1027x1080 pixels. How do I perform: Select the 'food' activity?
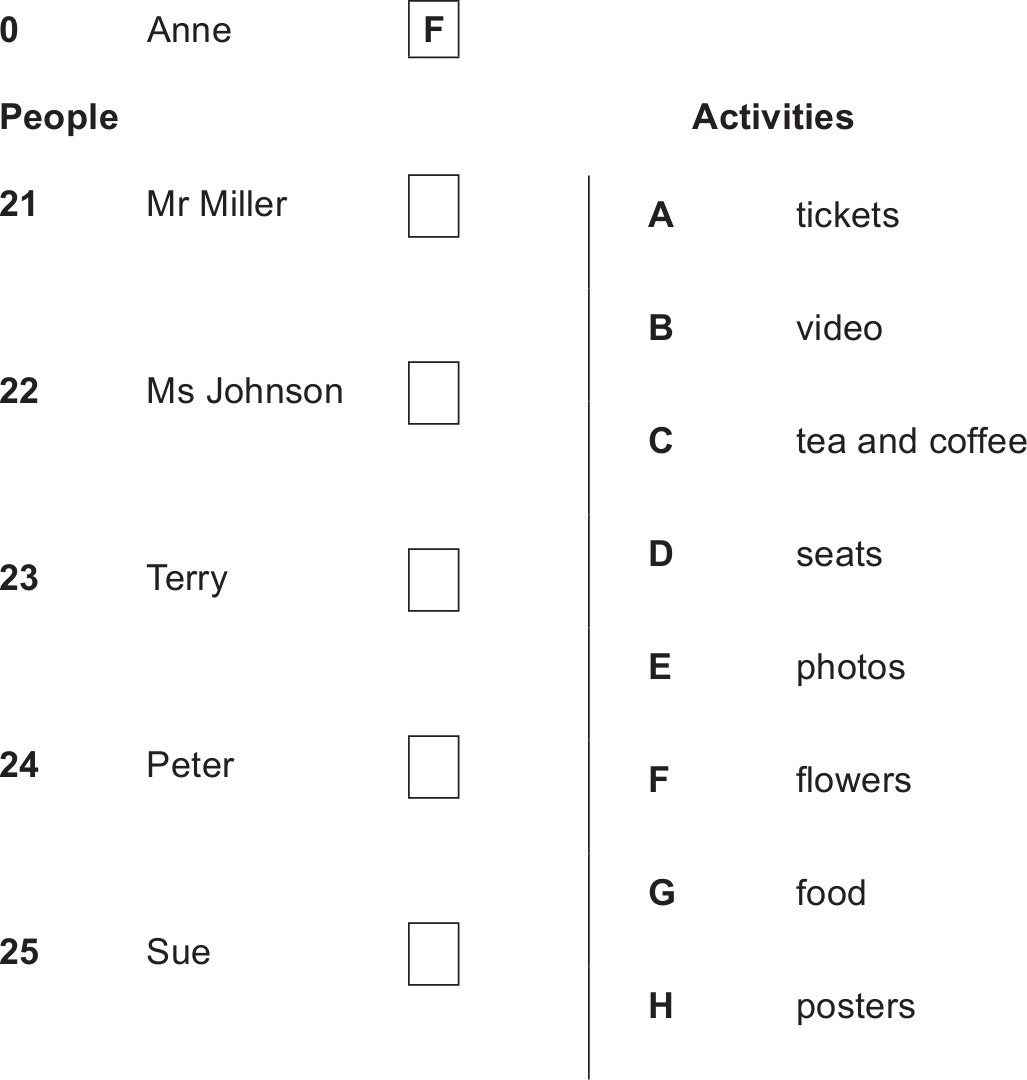831,893
